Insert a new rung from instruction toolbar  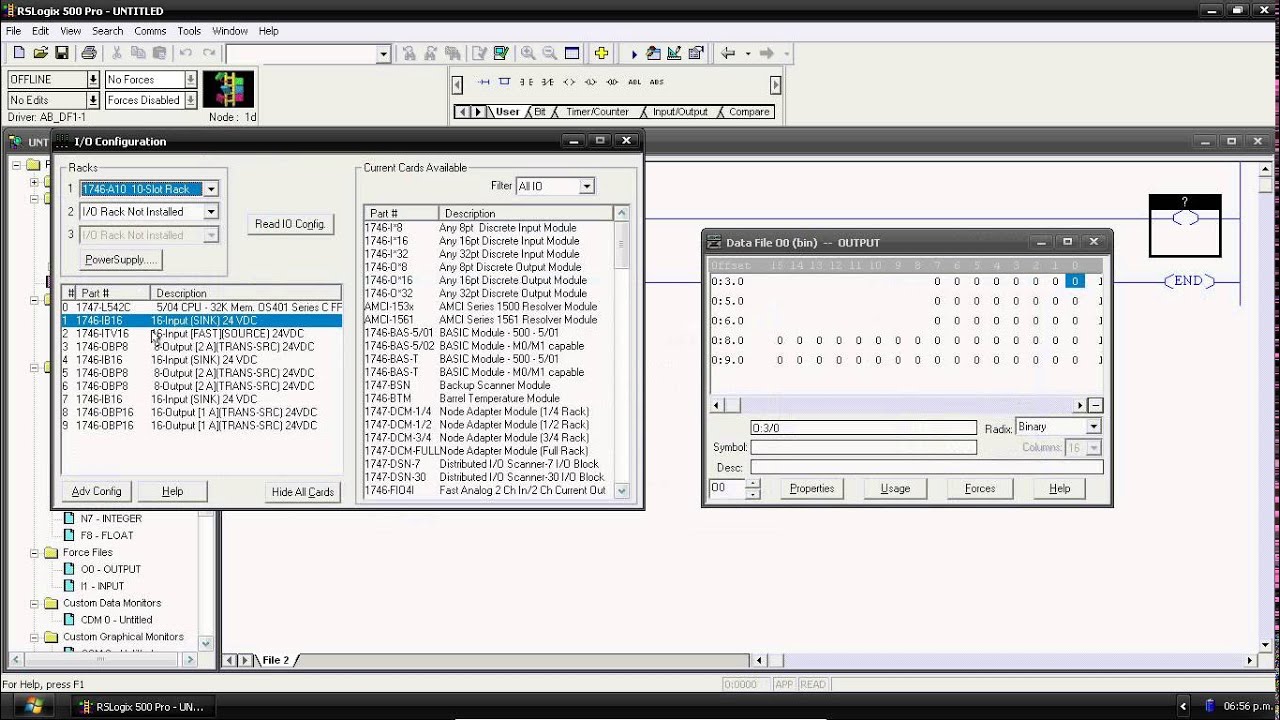(484, 82)
